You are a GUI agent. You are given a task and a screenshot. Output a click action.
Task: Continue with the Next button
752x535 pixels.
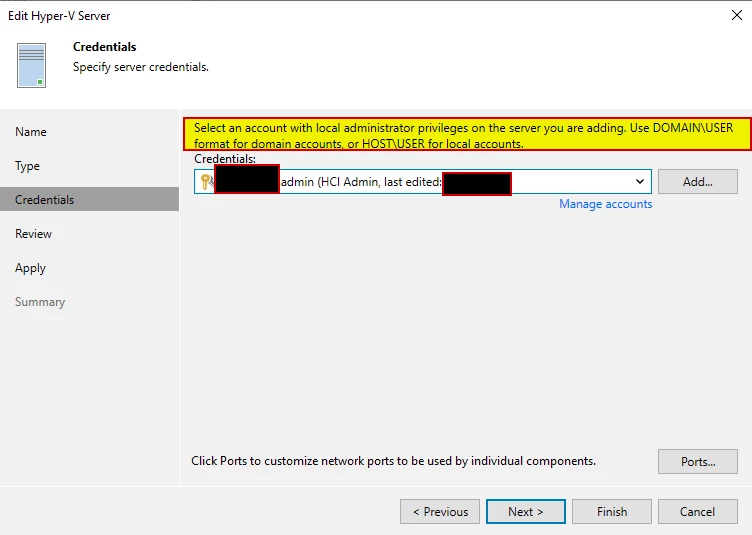(x=526, y=512)
